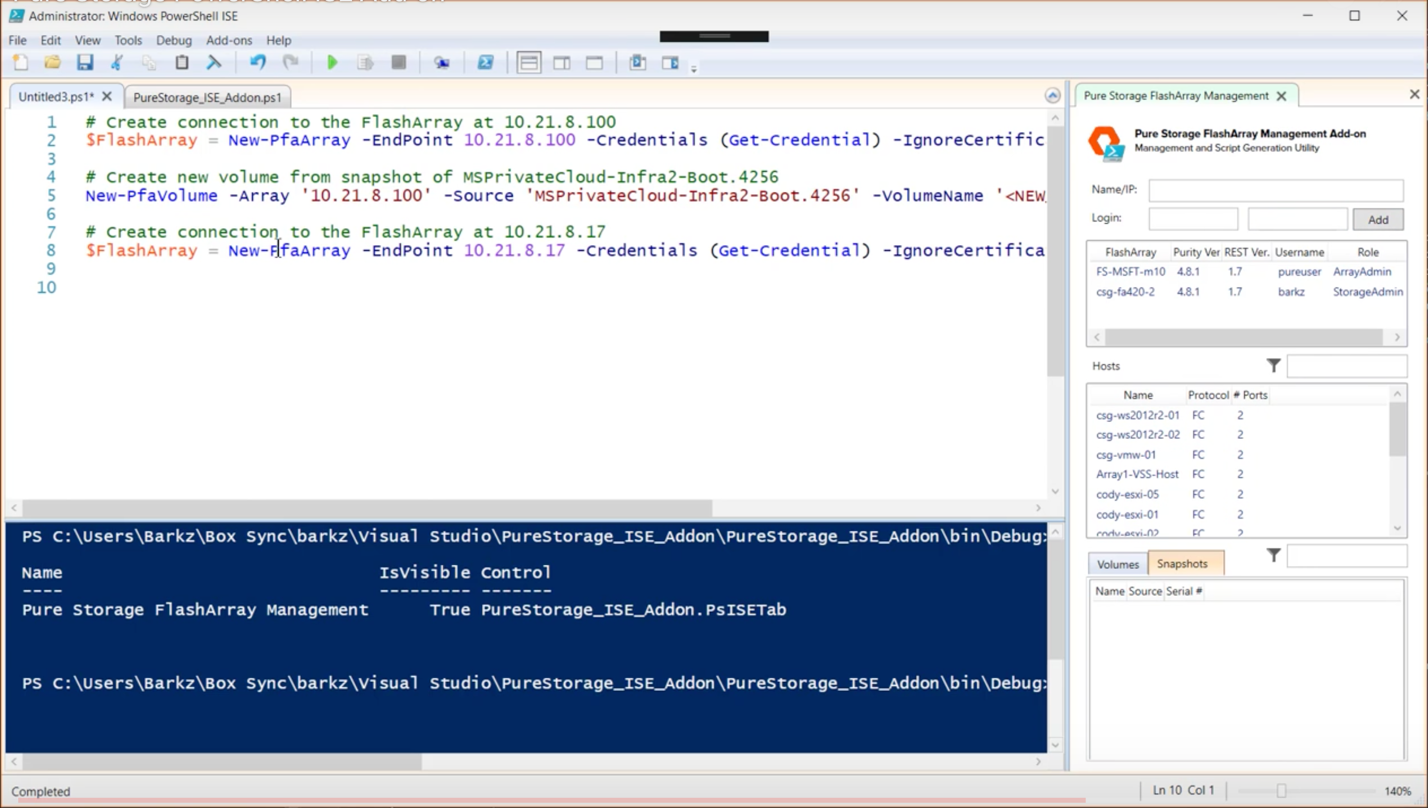Open the Debug menu
This screenshot has width=1428, height=808.
(174, 40)
